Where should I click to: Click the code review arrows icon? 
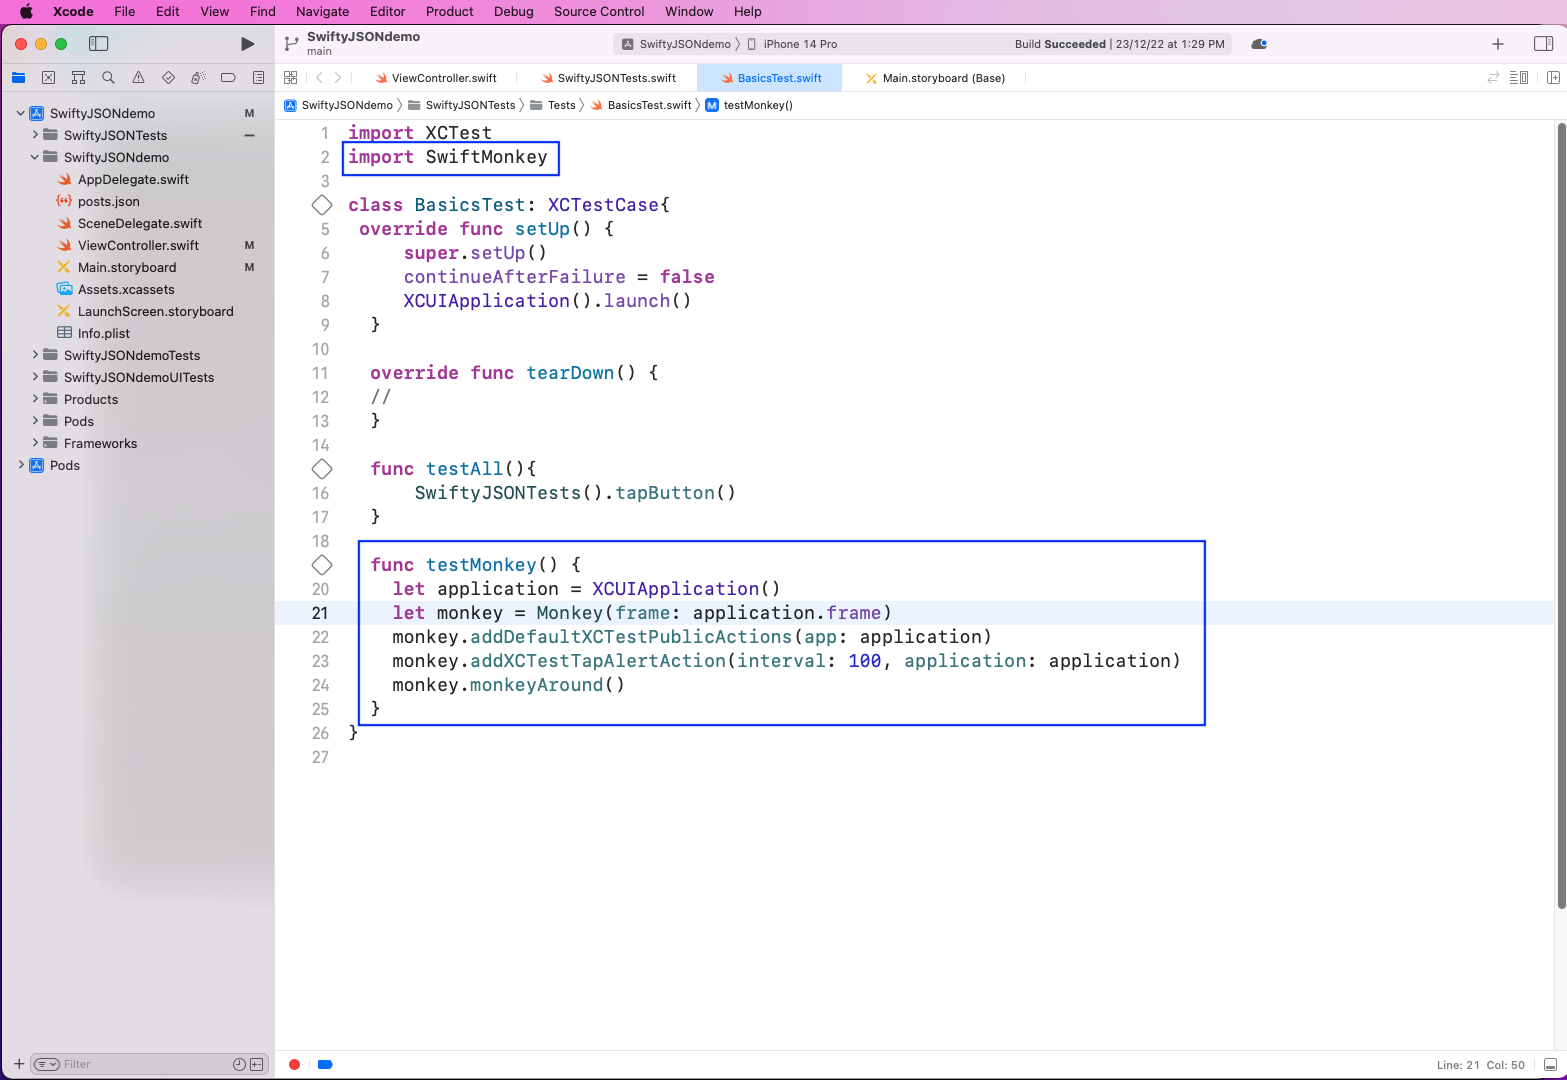click(x=1493, y=78)
